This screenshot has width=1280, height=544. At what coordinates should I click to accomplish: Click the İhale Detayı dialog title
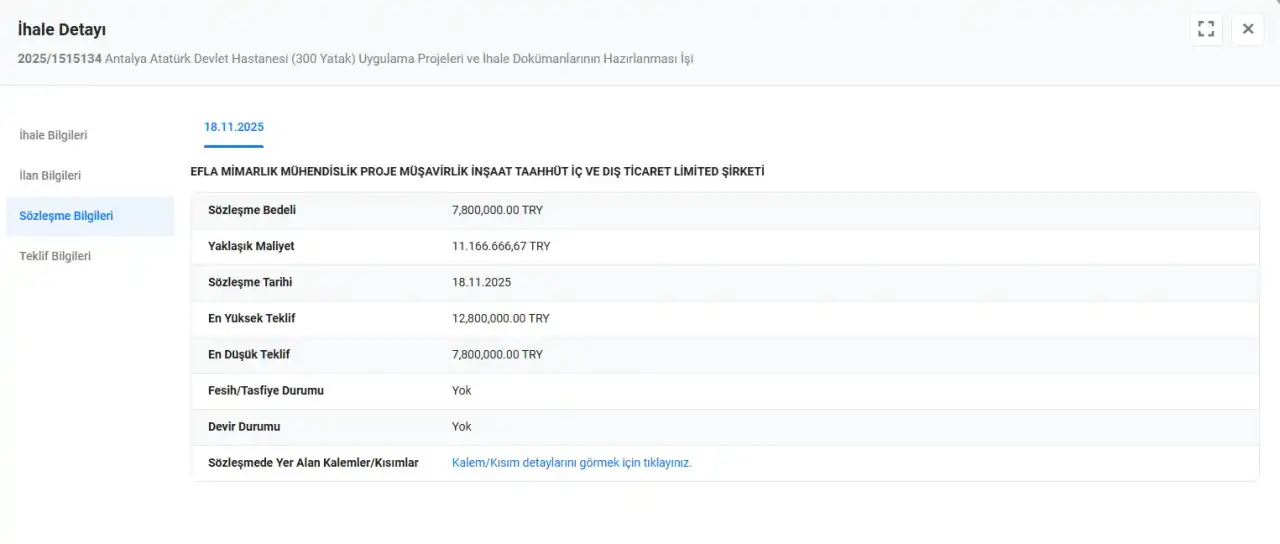(x=62, y=30)
